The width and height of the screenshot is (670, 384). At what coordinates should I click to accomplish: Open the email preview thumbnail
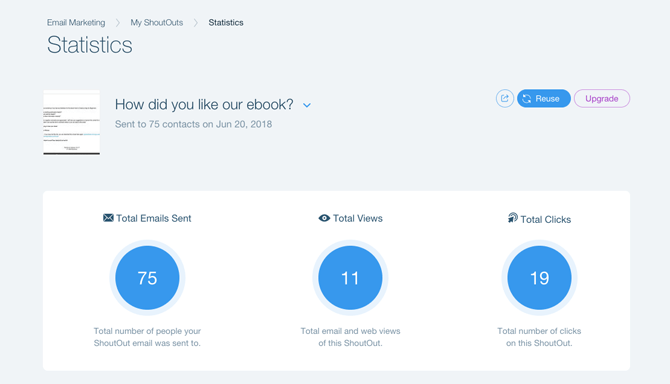(x=72, y=123)
